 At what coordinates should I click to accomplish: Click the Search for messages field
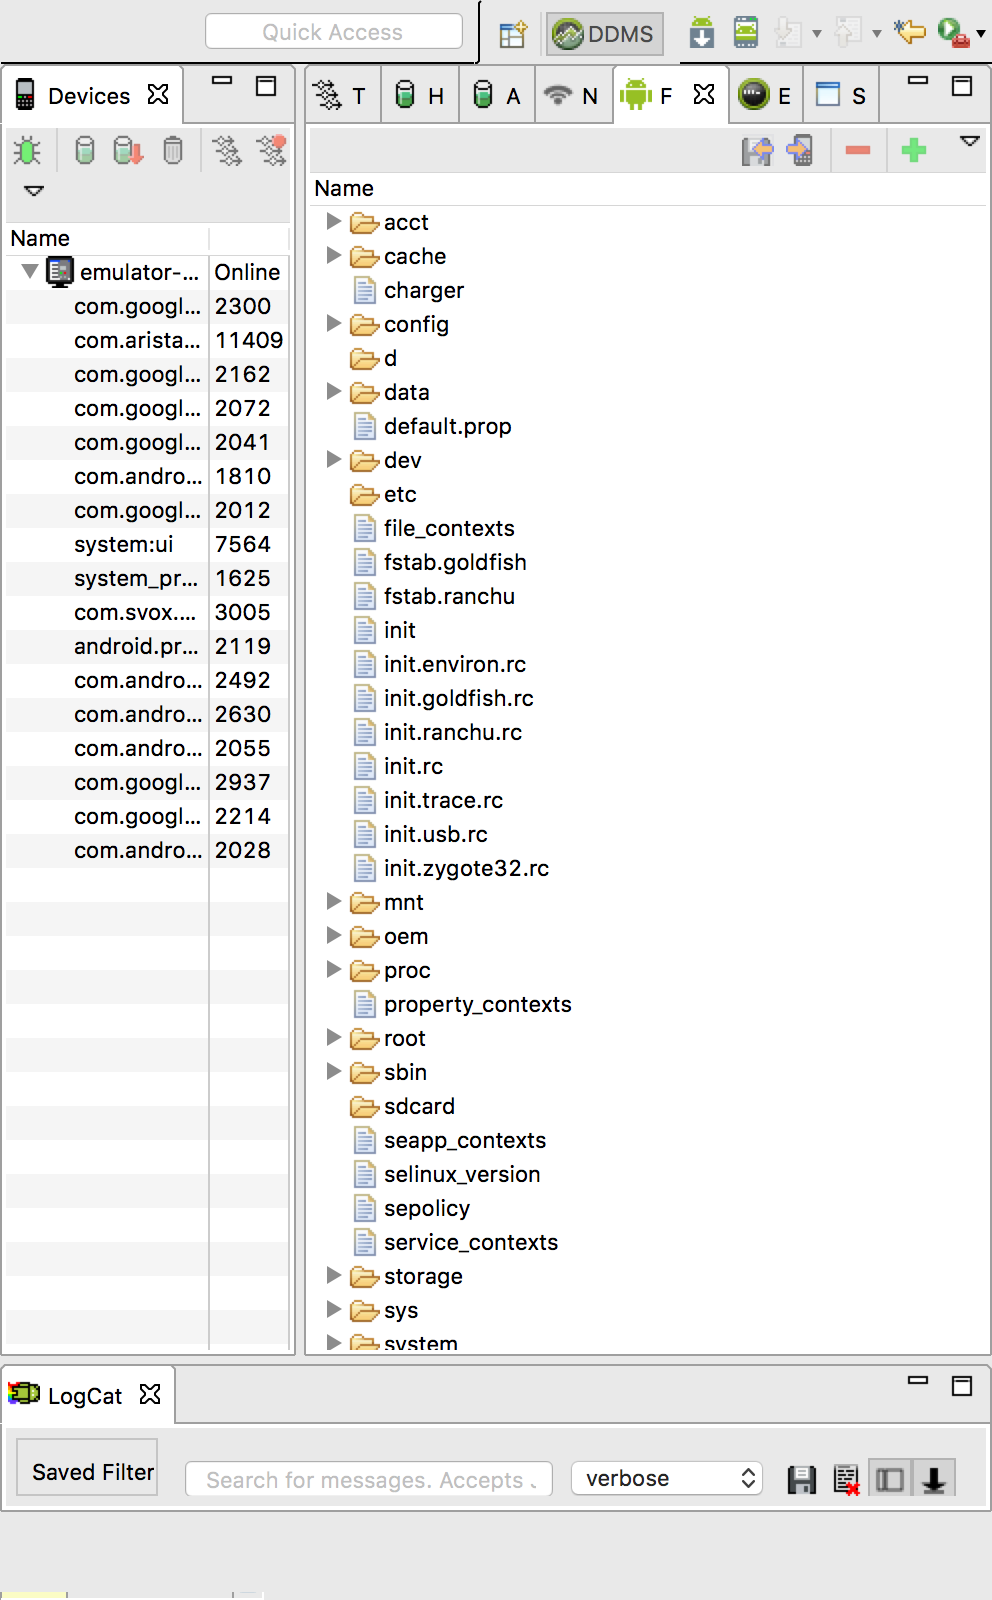[x=369, y=1479]
